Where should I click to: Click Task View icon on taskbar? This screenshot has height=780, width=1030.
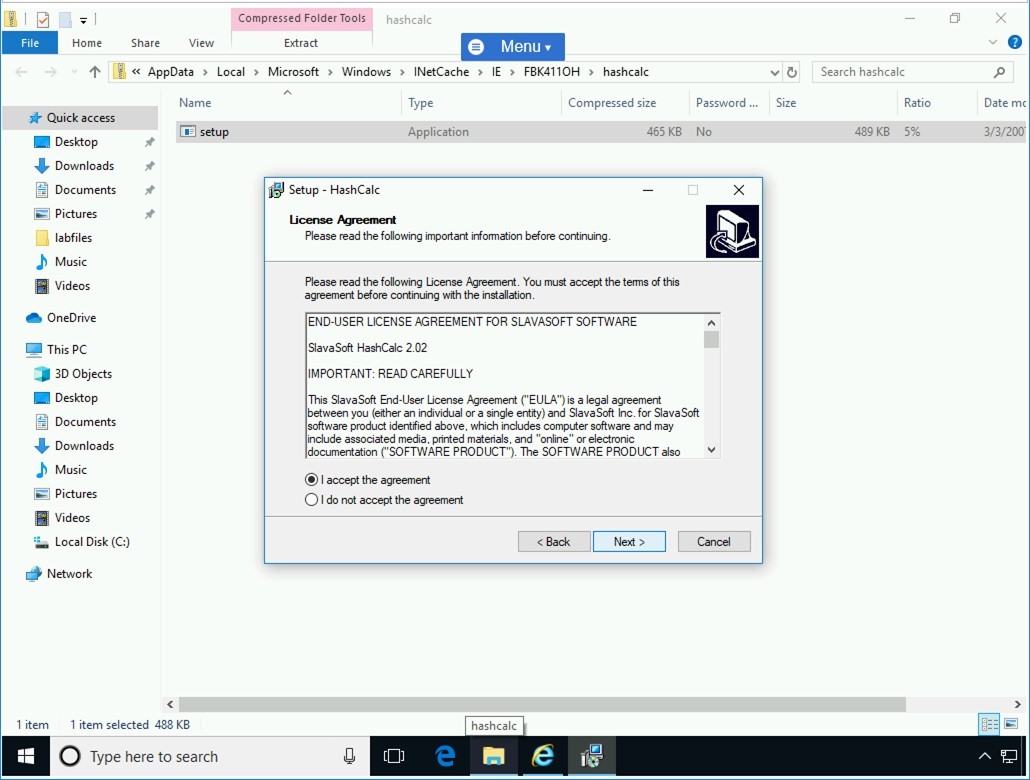pyautogui.click(x=394, y=757)
